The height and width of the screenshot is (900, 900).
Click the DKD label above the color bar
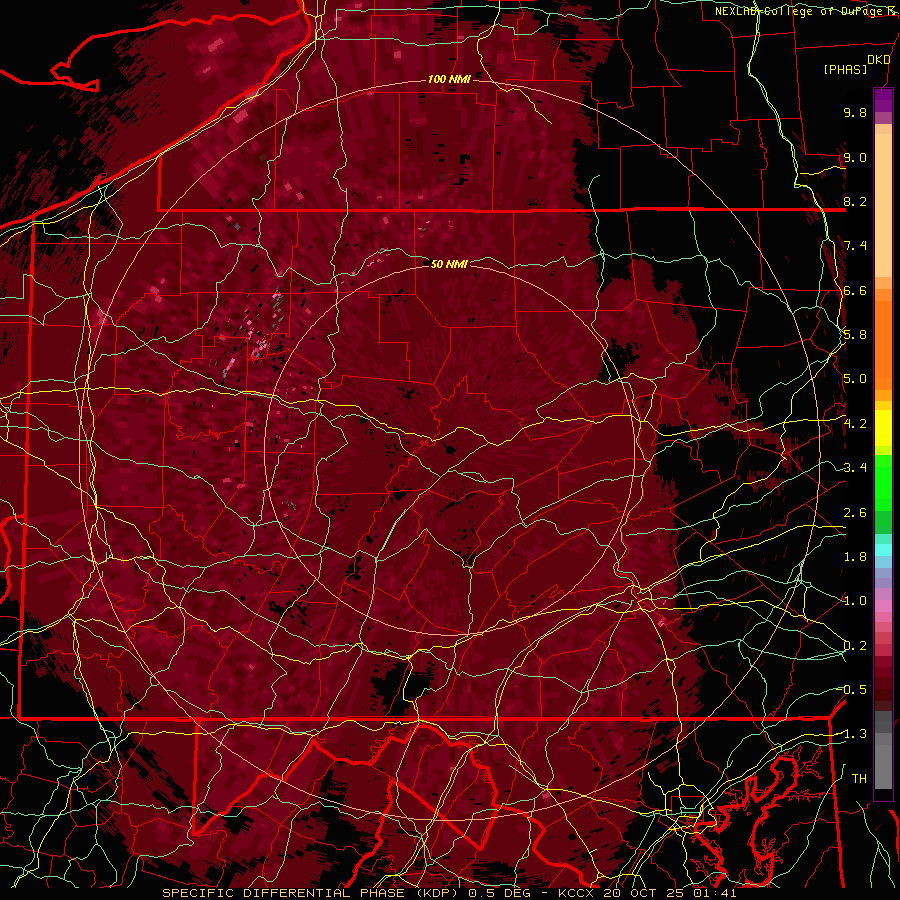[878, 60]
